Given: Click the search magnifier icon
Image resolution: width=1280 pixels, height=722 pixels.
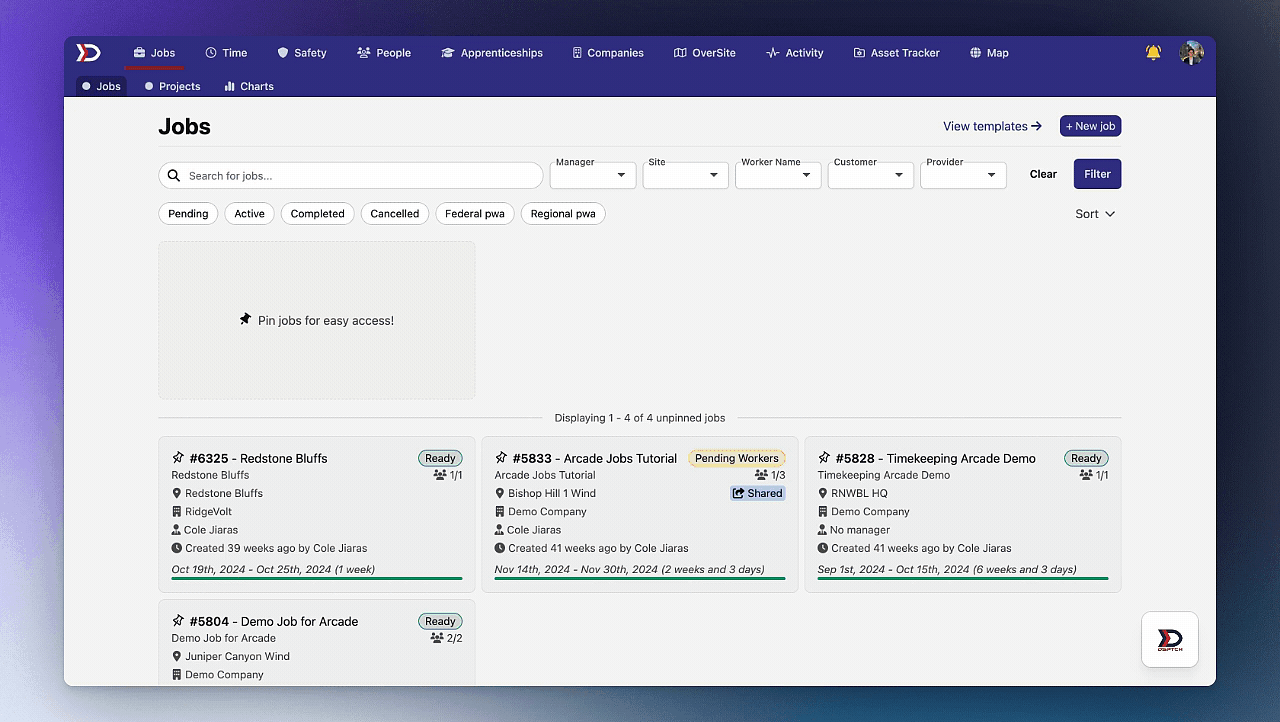Looking at the screenshot, I should click(174, 176).
